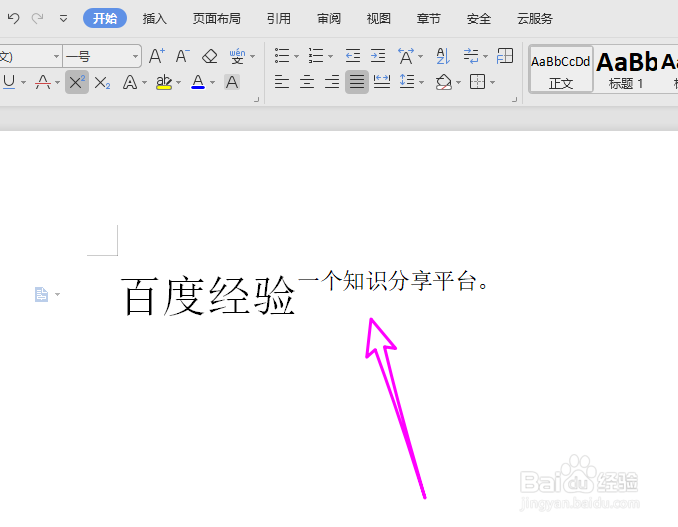Center align the text

click(x=307, y=82)
